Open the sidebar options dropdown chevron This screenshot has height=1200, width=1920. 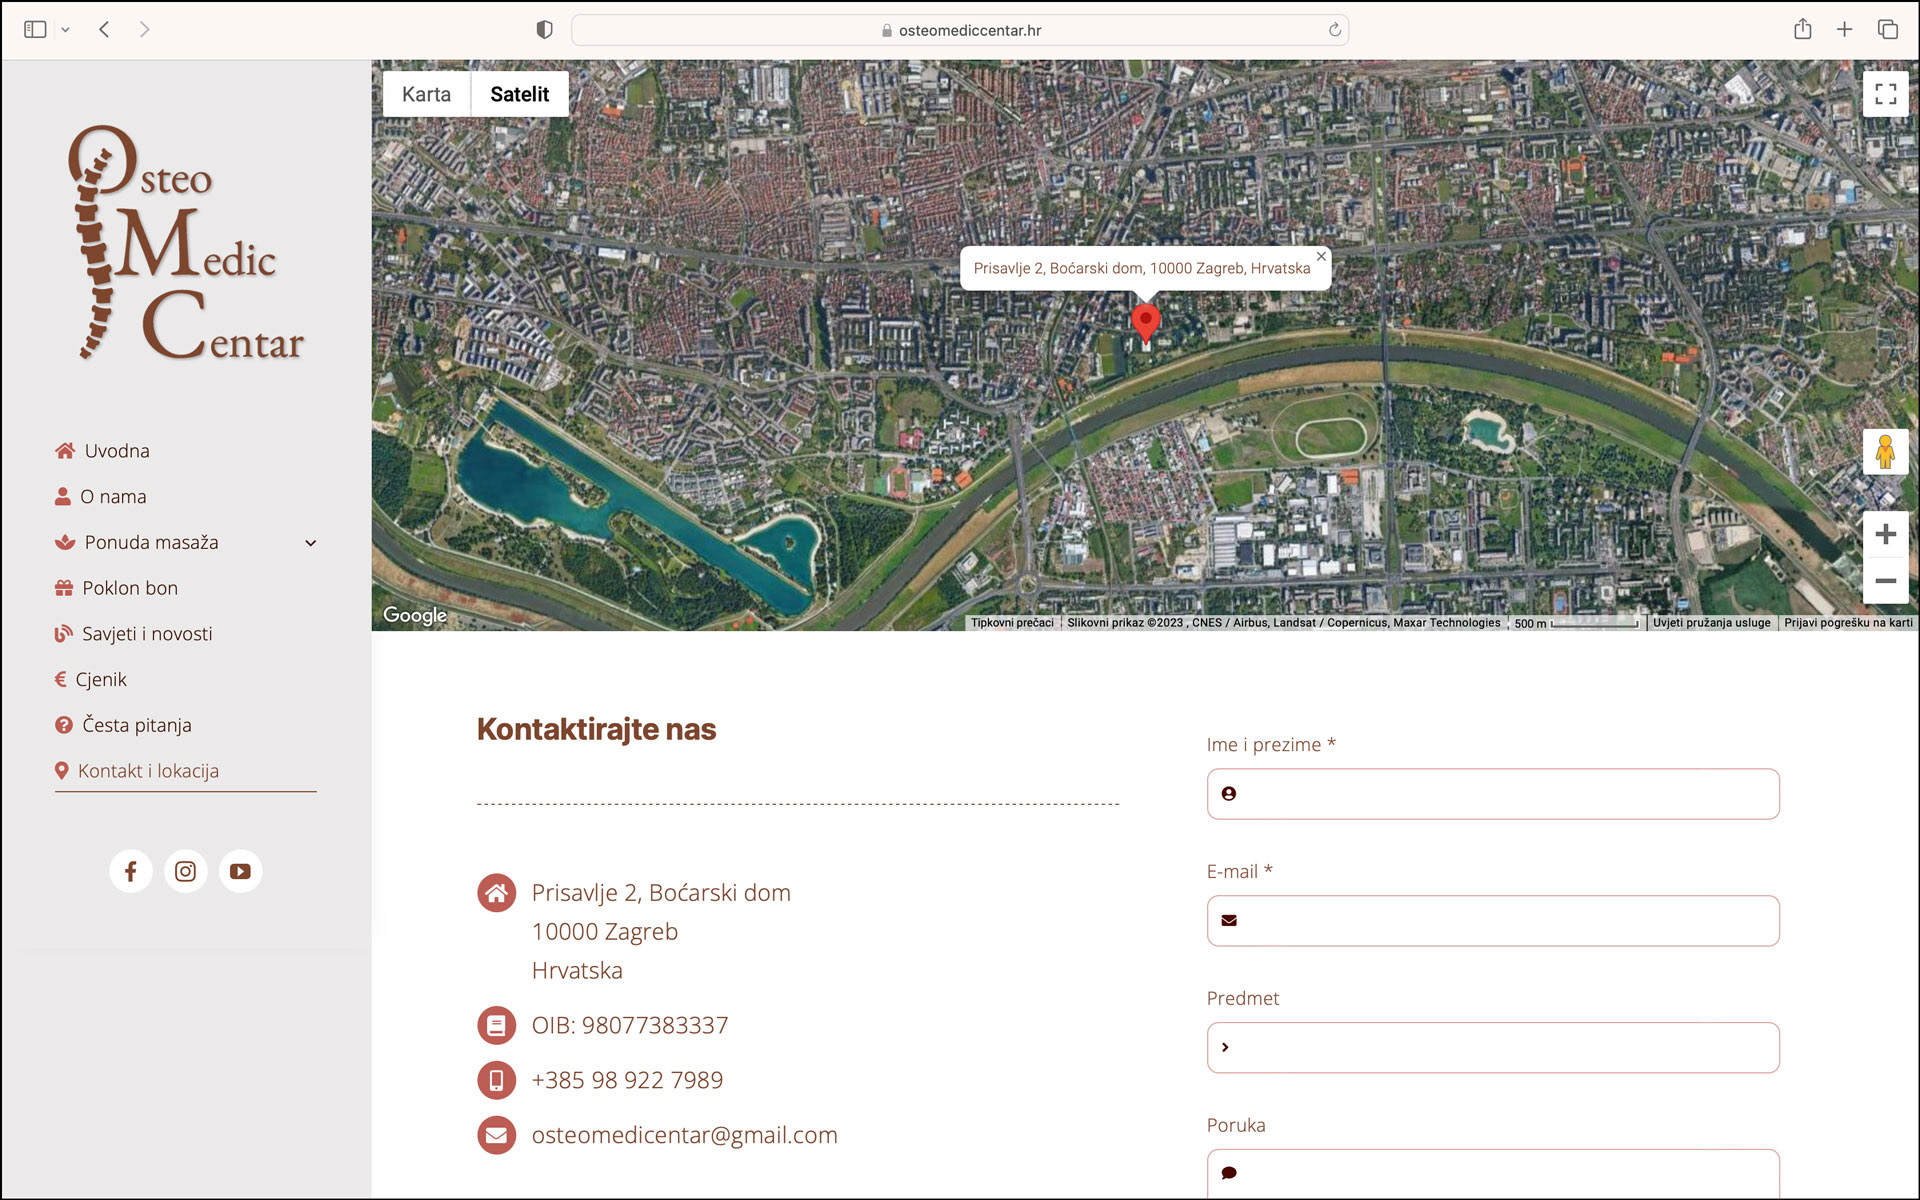pos(65,30)
